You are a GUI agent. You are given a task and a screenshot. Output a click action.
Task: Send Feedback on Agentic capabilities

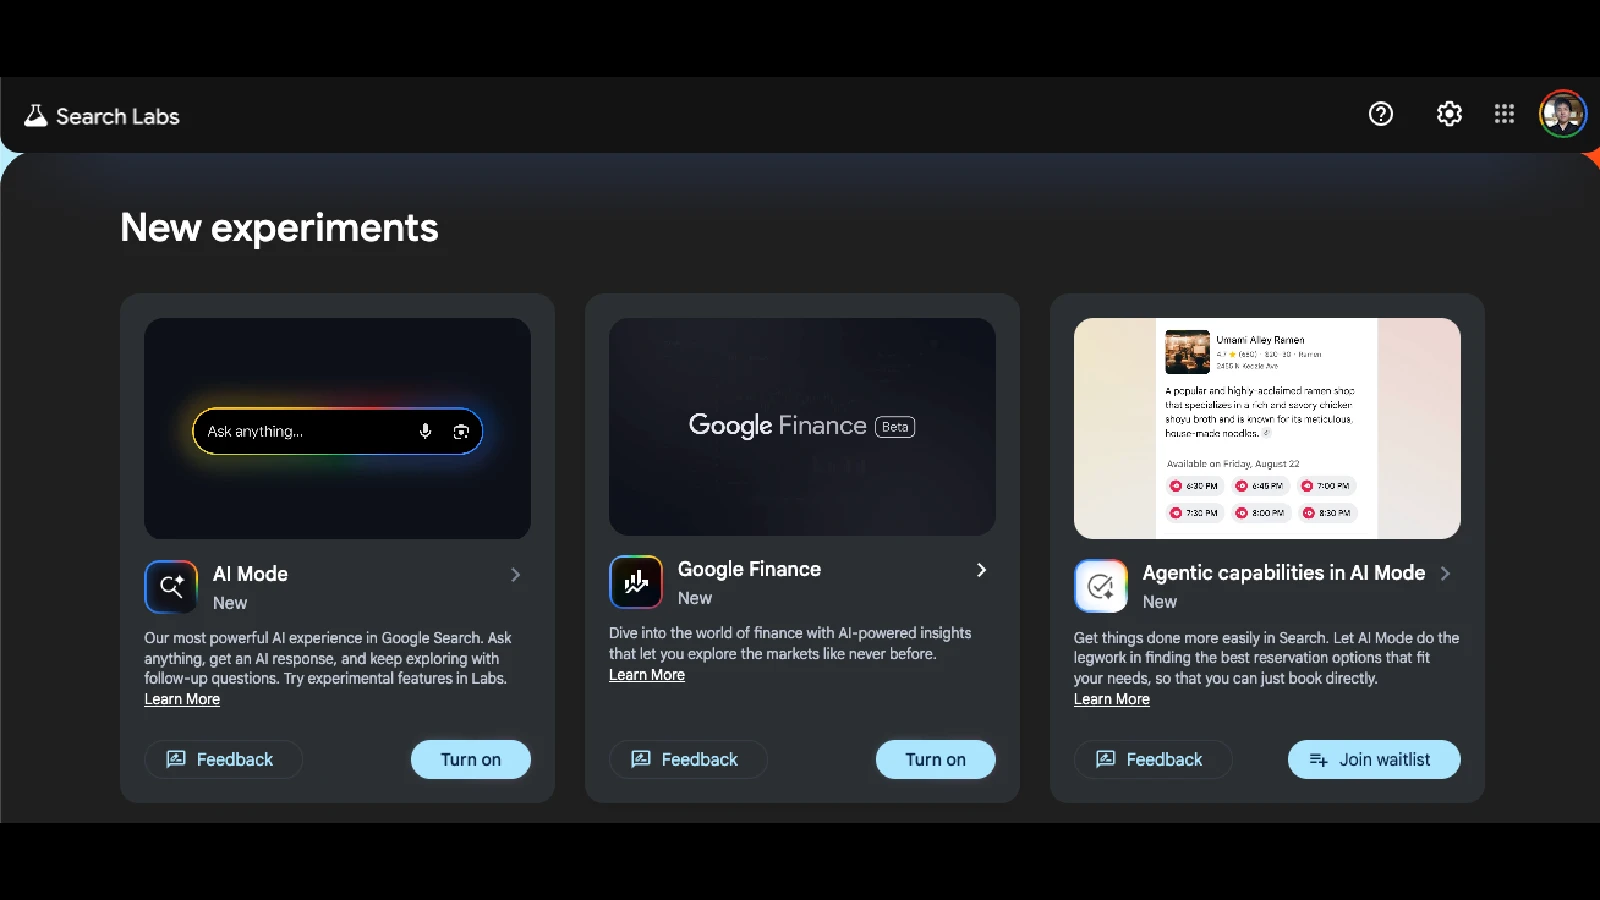[x=1153, y=759]
